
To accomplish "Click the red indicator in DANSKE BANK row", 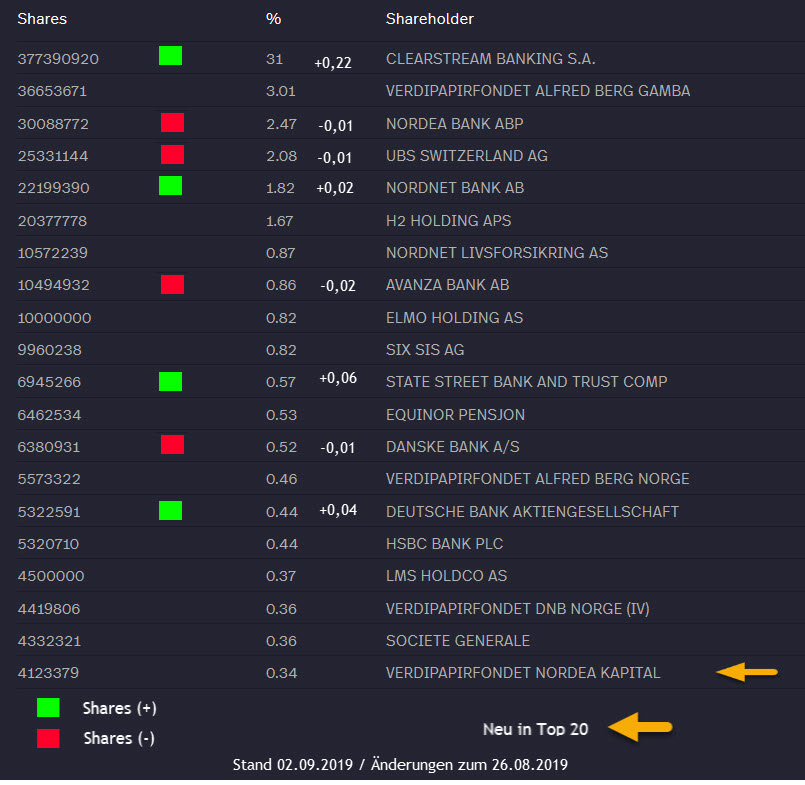I will [172, 445].
